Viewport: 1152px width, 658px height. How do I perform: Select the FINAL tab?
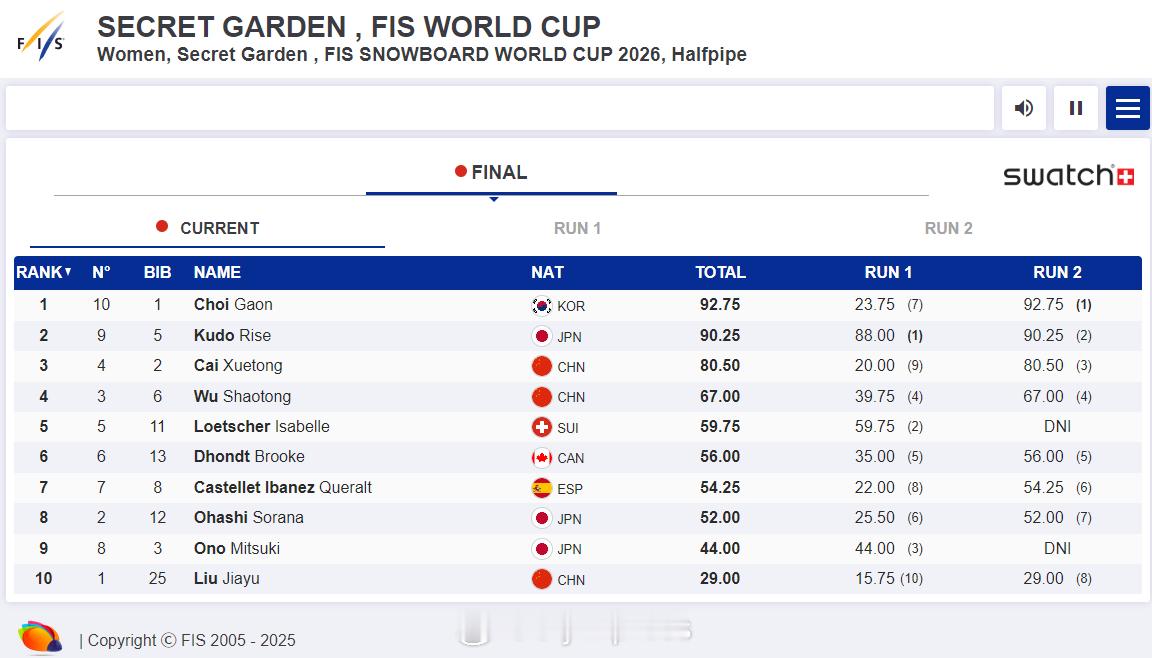pos(491,173)
